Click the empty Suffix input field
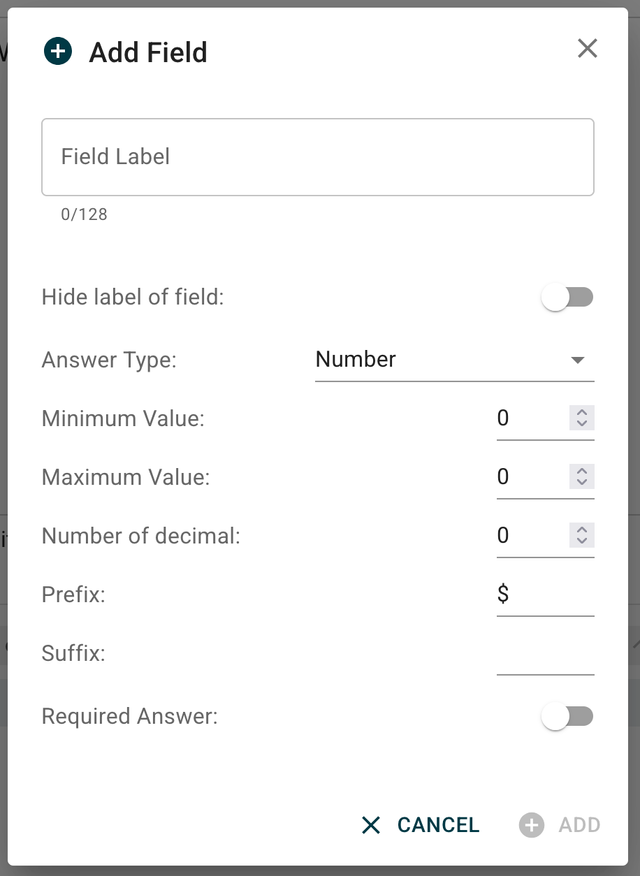Viewport: 640px width, 876px height. coord(545,655)
